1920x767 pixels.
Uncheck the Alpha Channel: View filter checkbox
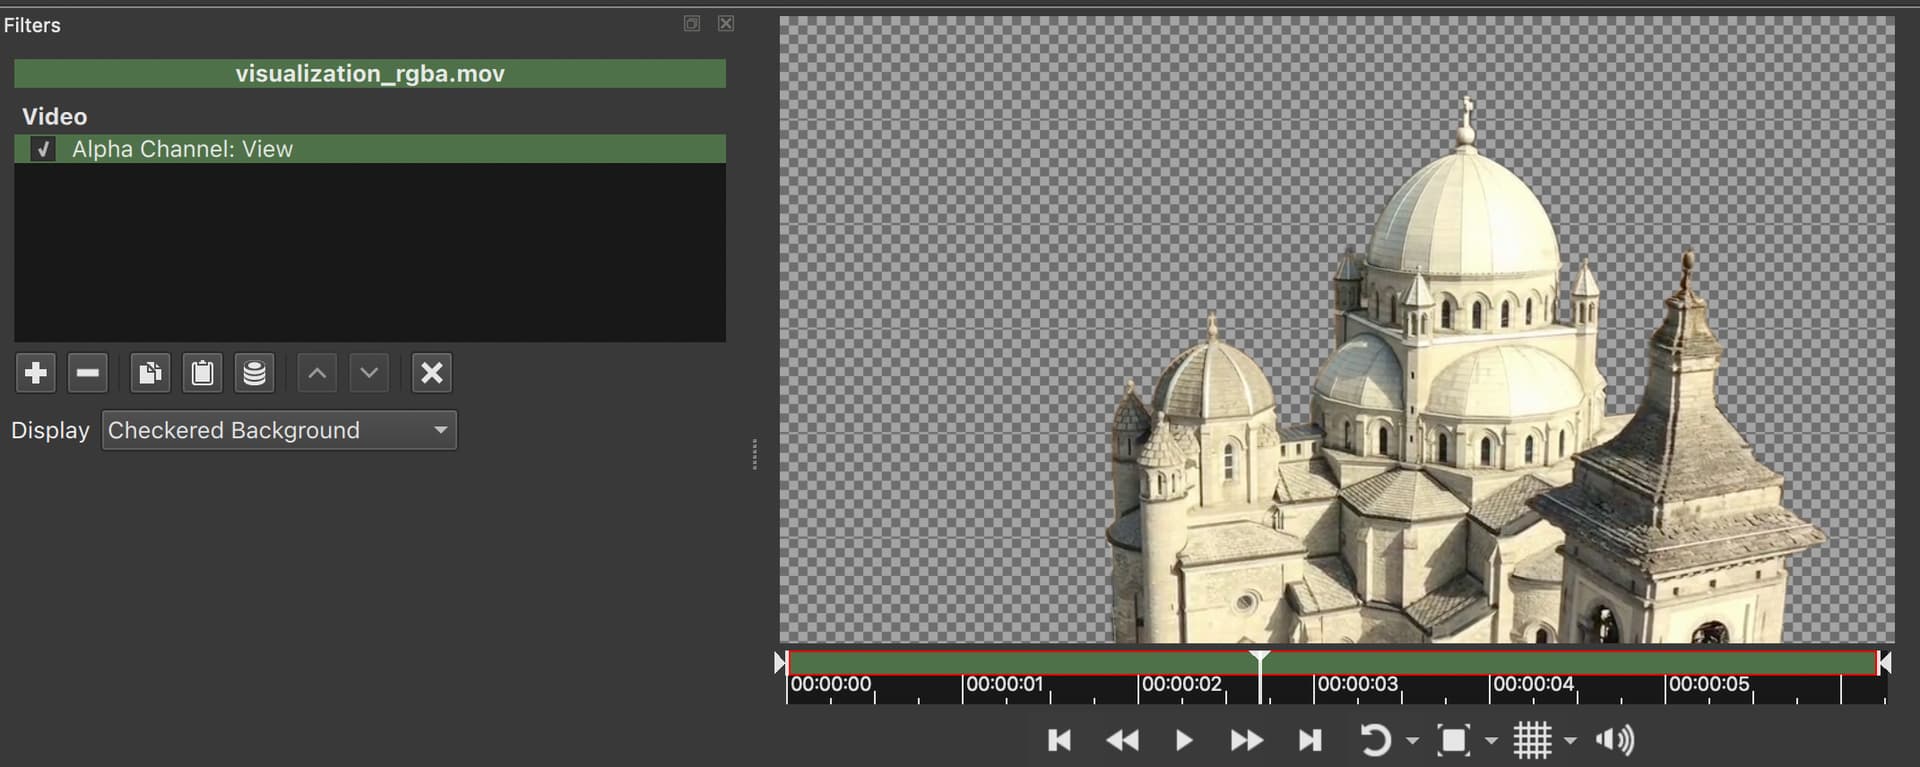click(43, 149)
